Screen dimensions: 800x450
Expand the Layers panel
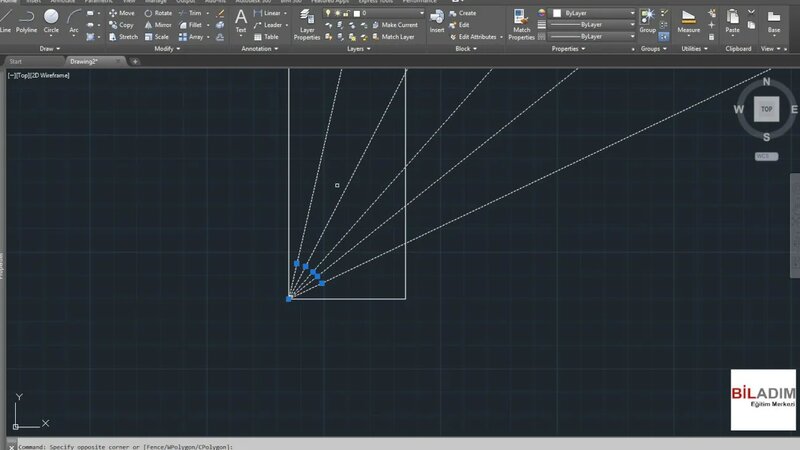[x=359, y=49]
